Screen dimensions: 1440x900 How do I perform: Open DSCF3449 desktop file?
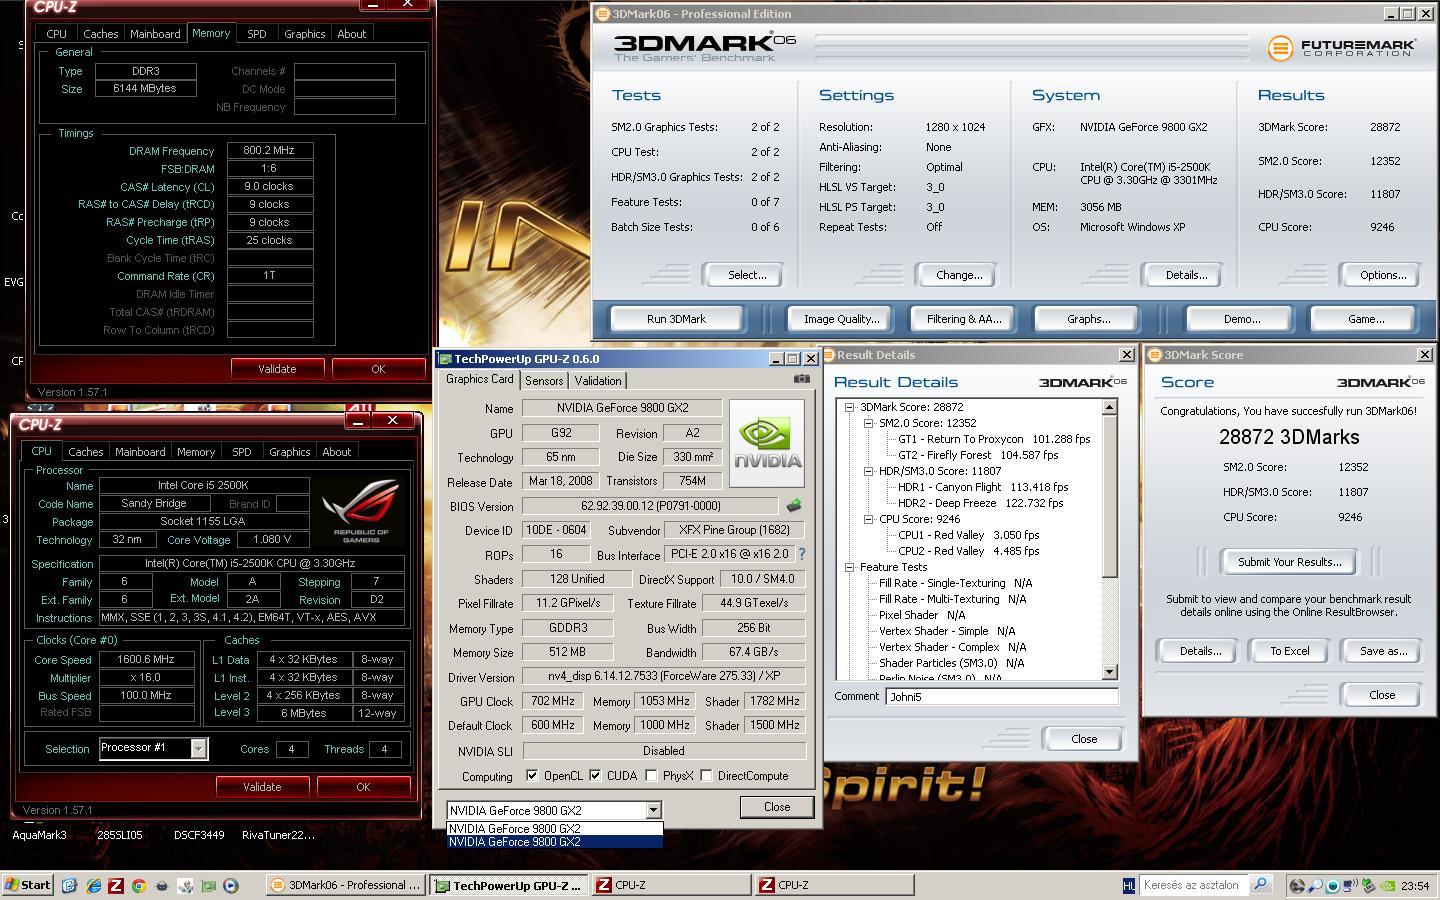pyautogui.click(x=198, y=835)
